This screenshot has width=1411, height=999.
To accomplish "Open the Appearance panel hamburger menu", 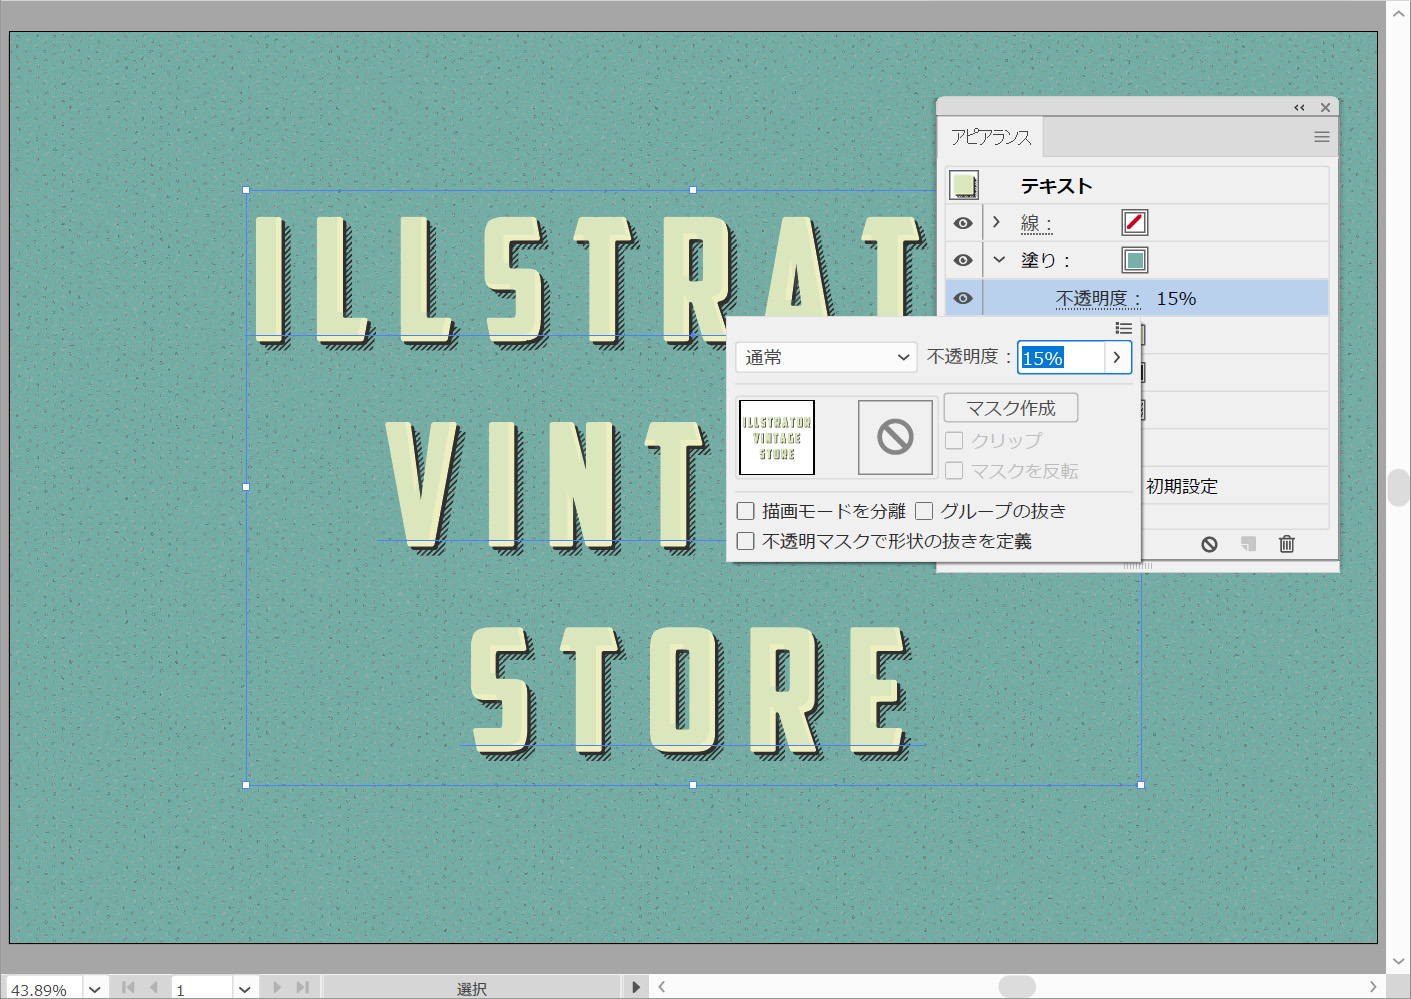I will click(x=1321, y=137).
